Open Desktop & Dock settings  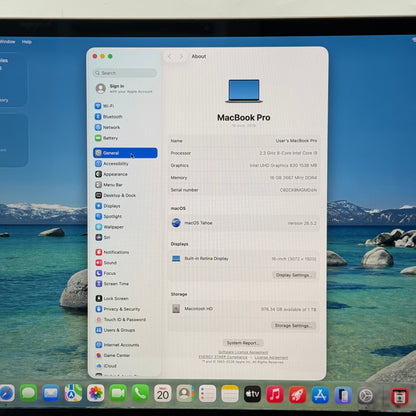pos(125,195)
